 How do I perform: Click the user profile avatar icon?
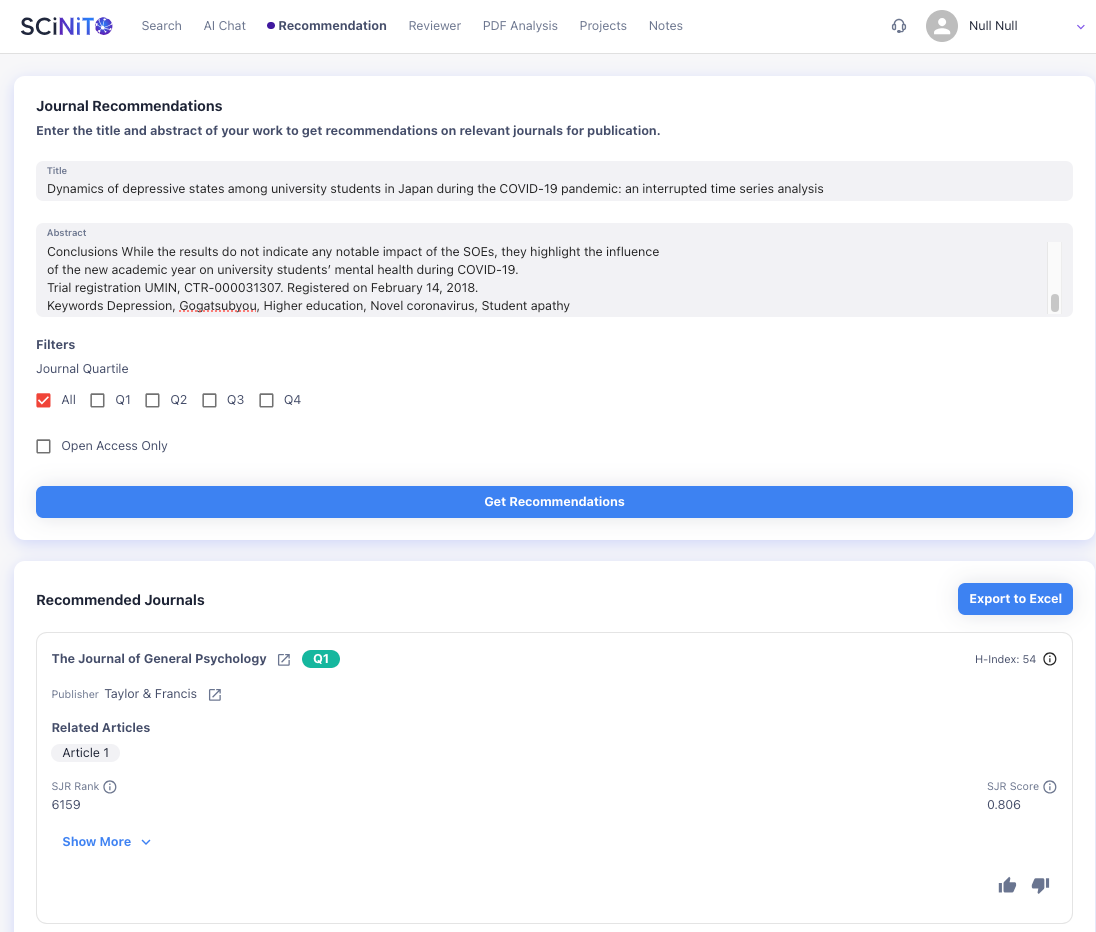click(x=941, y=26)
